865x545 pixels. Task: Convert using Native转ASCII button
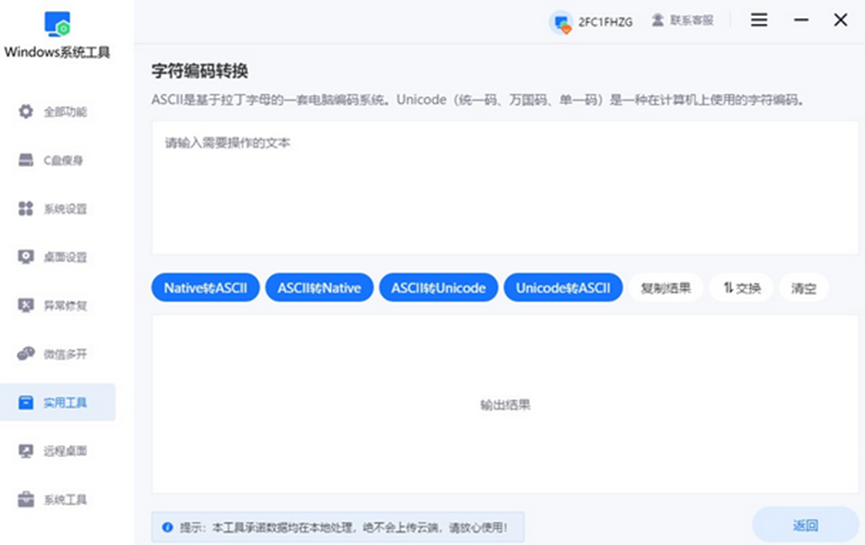205,287
